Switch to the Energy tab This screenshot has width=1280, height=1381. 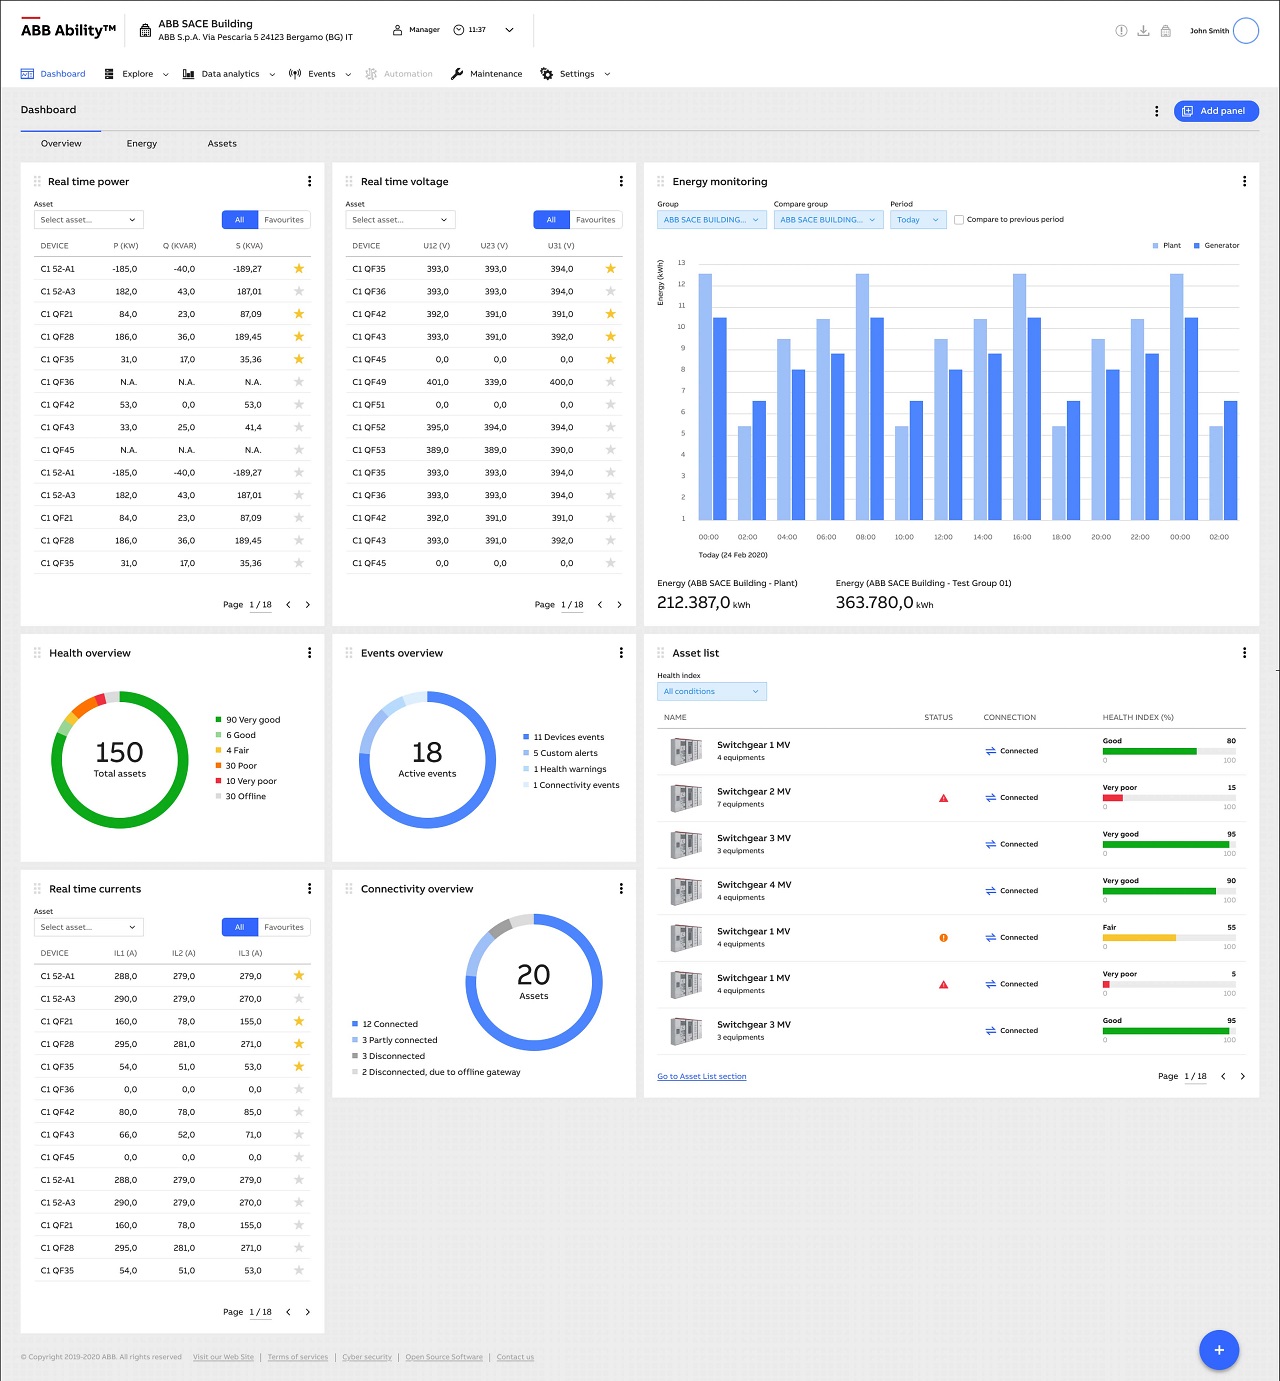(x=142, y=144)
